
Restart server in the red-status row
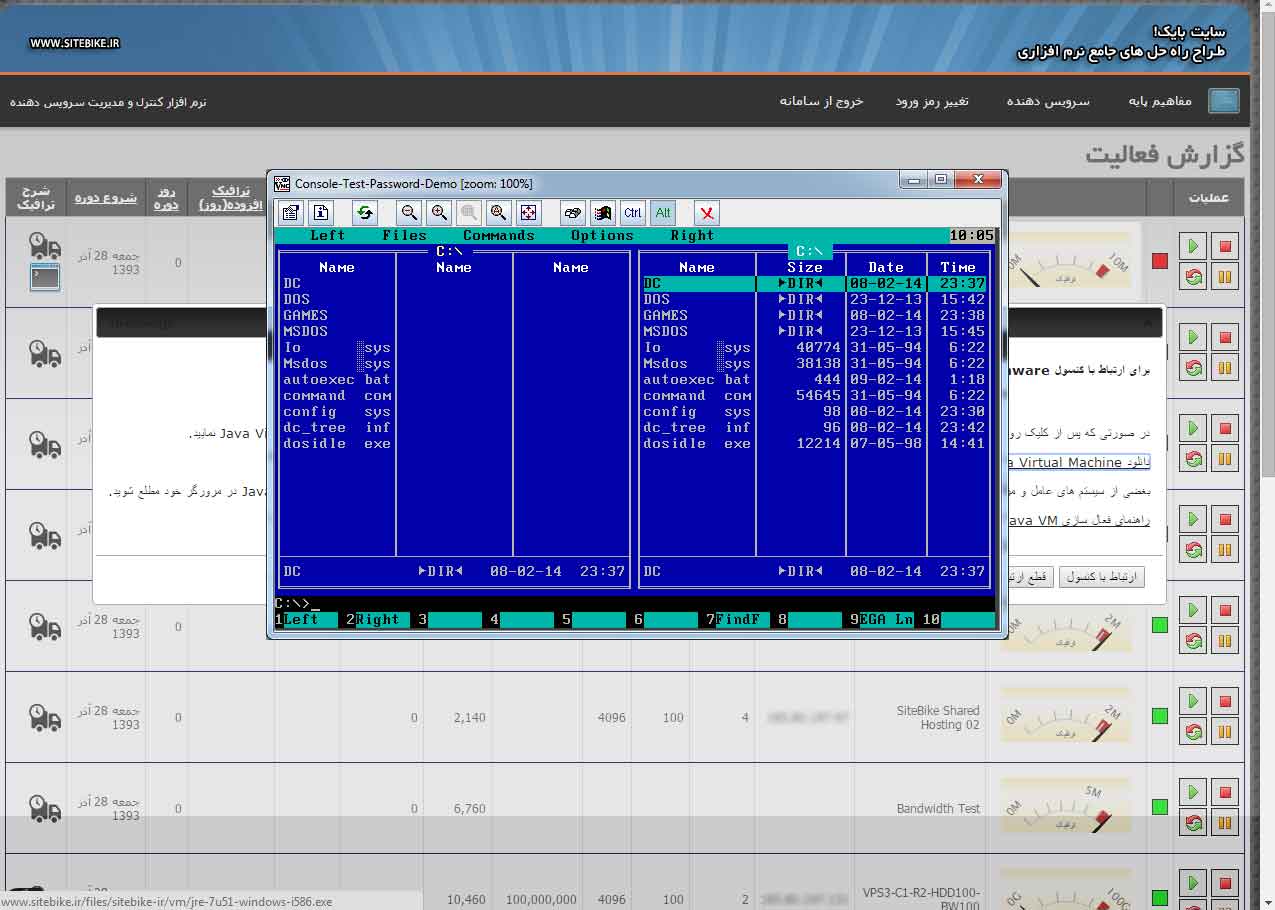click(x=1192, y=277)
